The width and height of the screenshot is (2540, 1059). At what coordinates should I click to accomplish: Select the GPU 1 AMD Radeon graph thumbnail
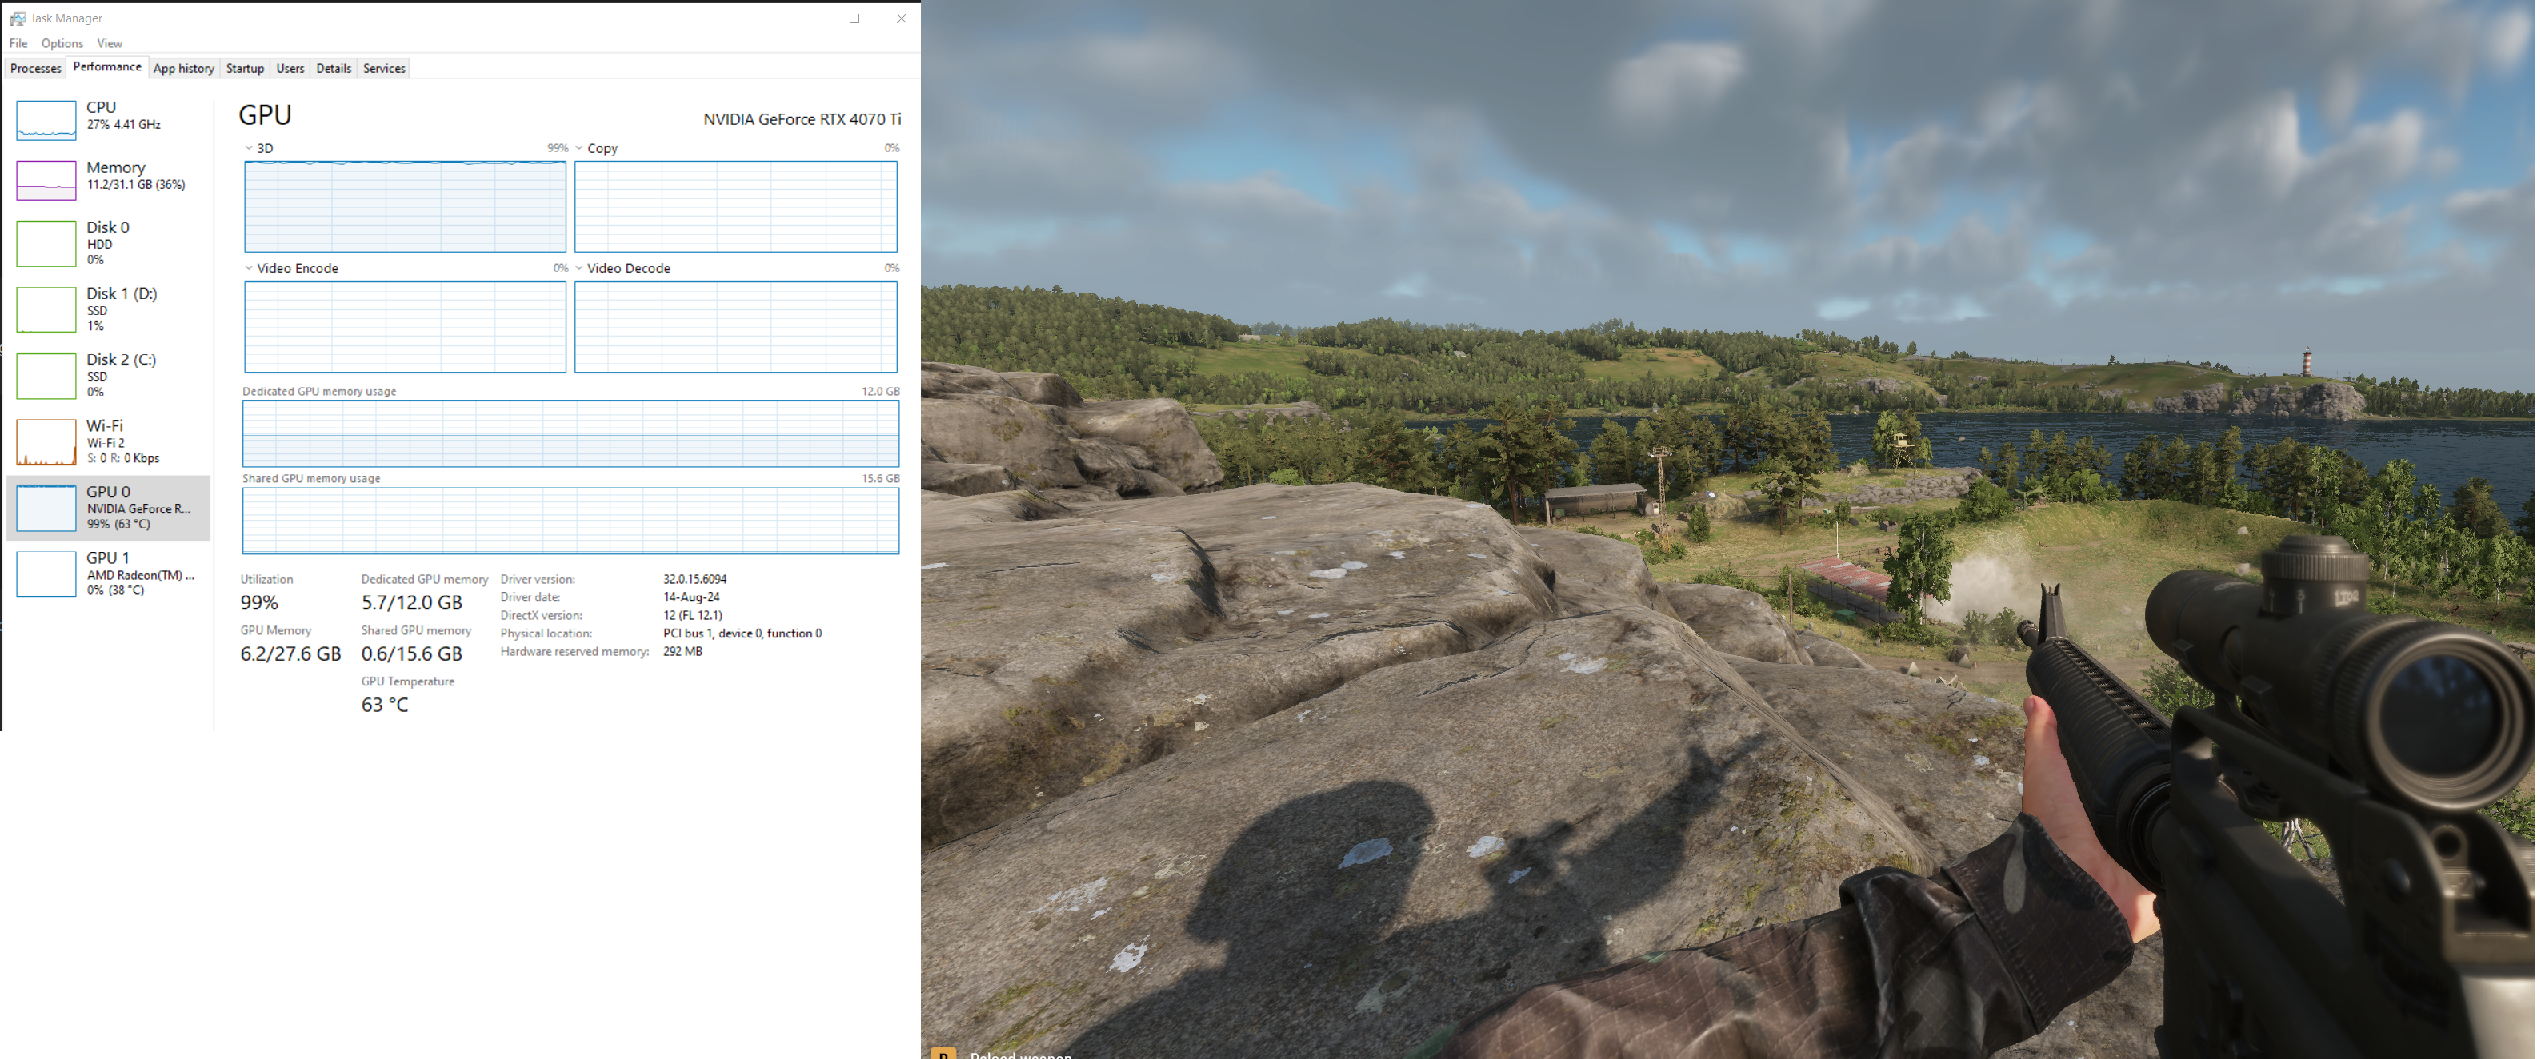pyautogui.click(x=46, y=573)
